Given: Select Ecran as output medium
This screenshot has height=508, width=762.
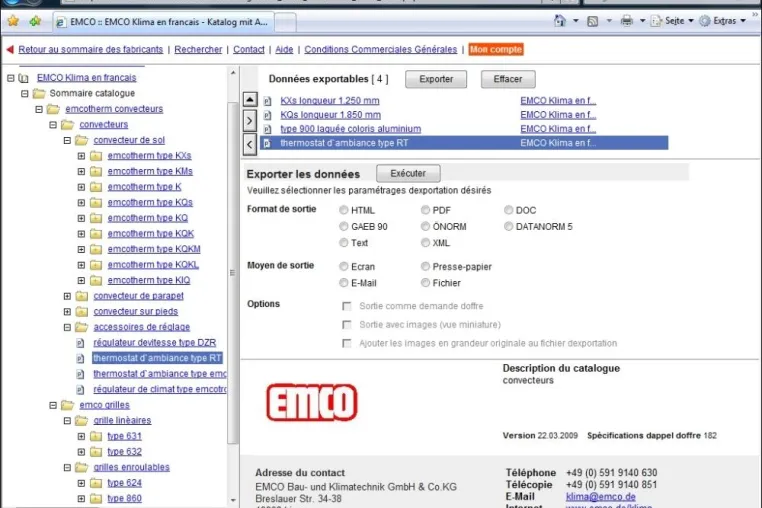Looking at the screenshot, I should pyautogui.click(x=344, y=266).
